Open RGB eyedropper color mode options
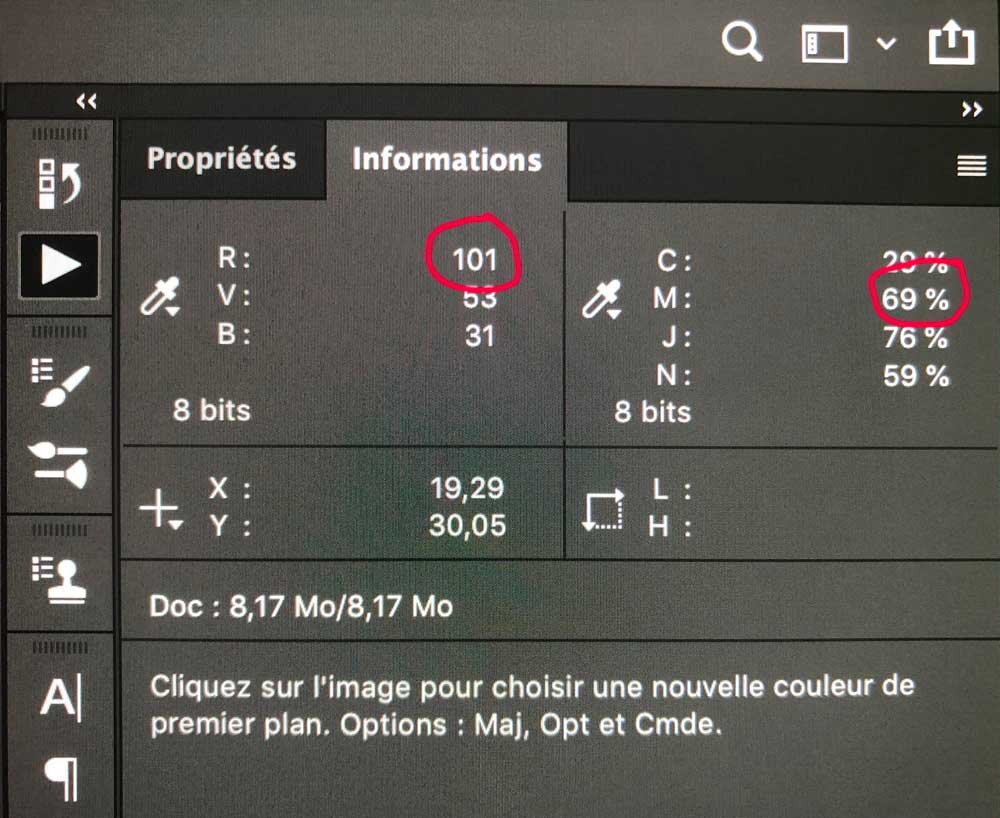The image size is (1000, 818). (160, 298)
